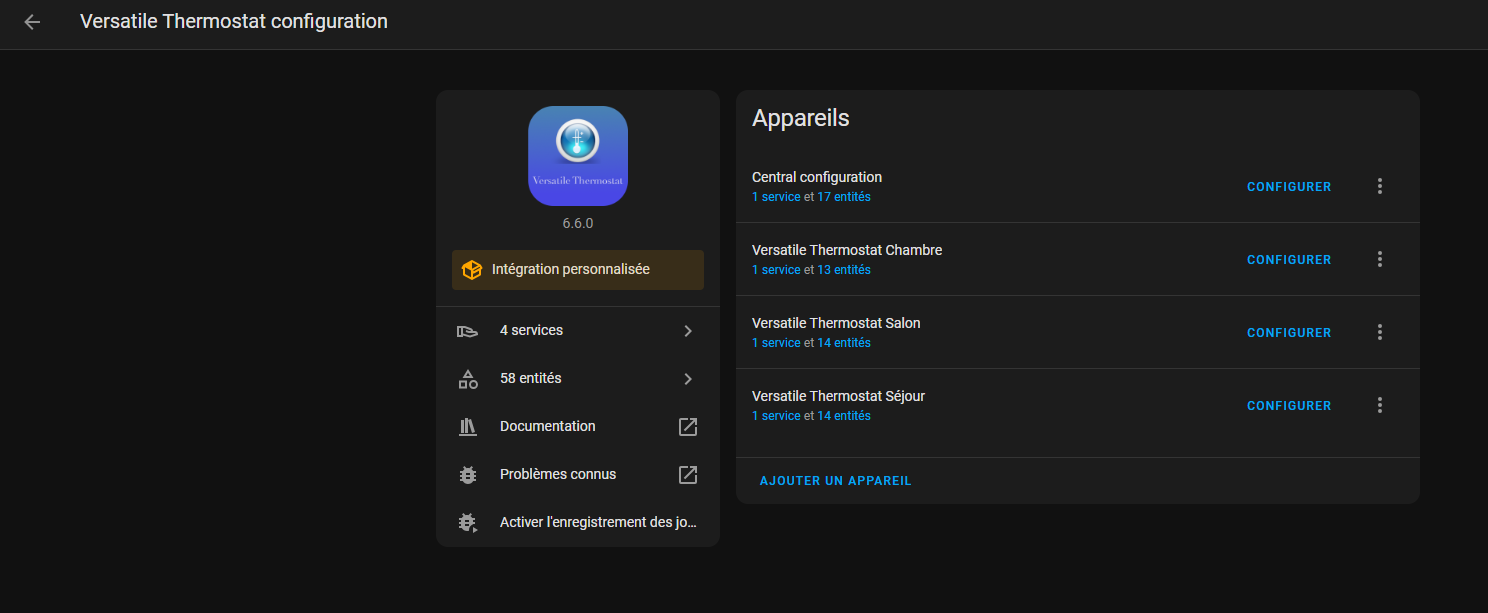Select the Versatile Thermostat Salon name

pyautogui.click(x=836, y=323)
